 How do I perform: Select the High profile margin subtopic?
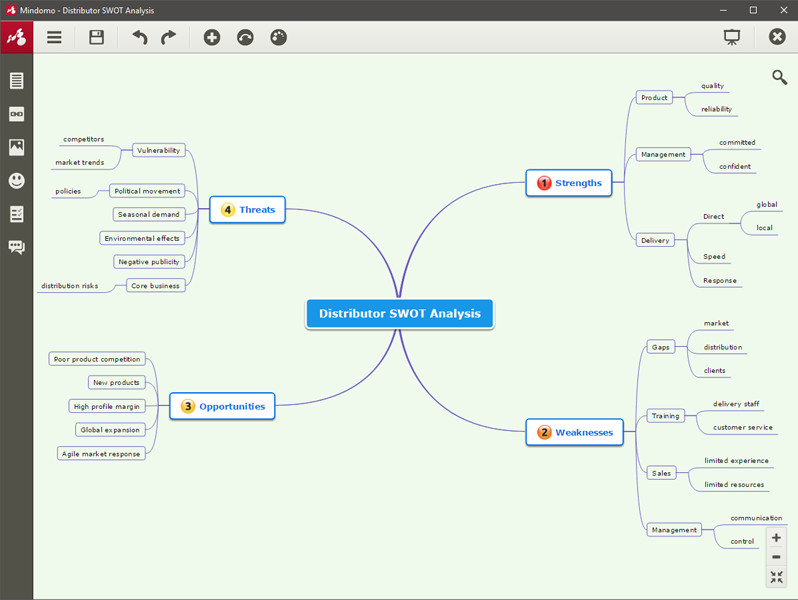click(106, 406)
